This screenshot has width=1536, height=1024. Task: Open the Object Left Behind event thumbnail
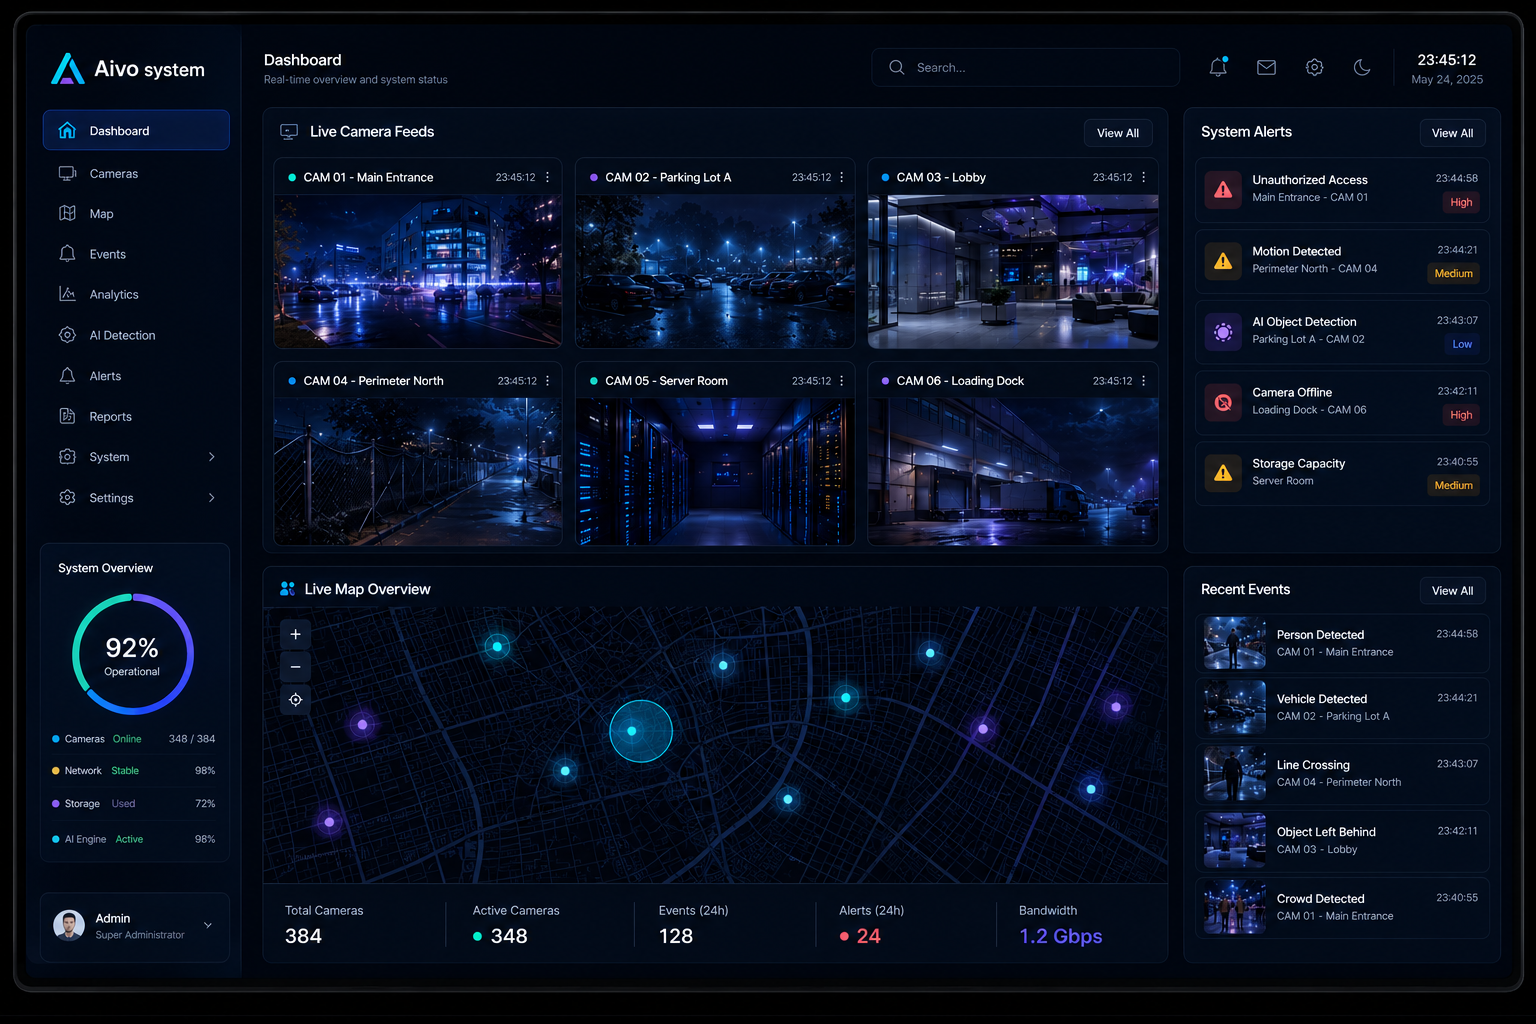pyautogui.click(x=1235, y=840)
